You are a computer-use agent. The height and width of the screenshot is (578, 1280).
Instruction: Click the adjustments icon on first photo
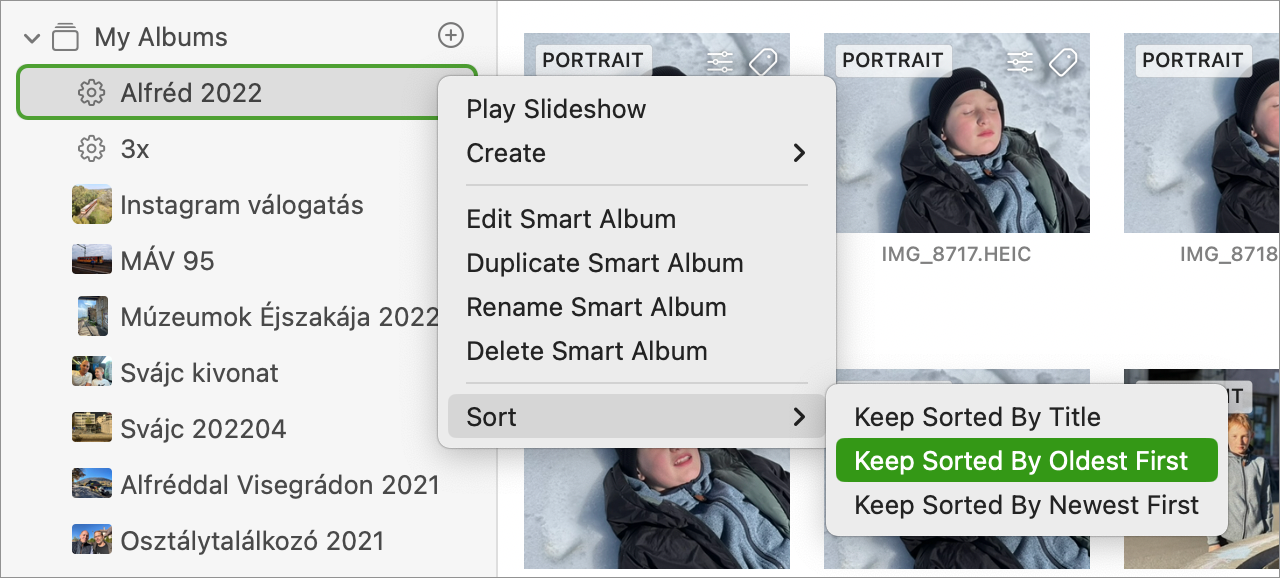(720, 62)
